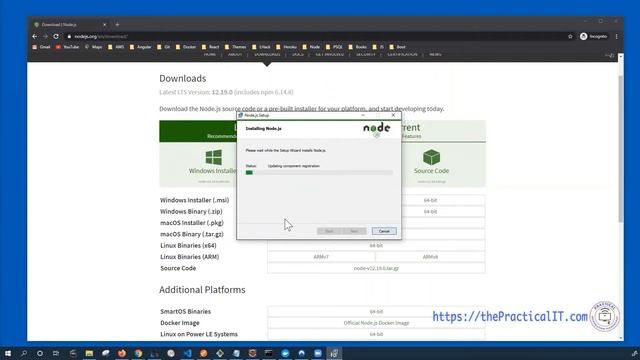Click the nodejs.org address bar
Image resolution: width=640 pixels, height=360 pixels.
click(314, 36)
